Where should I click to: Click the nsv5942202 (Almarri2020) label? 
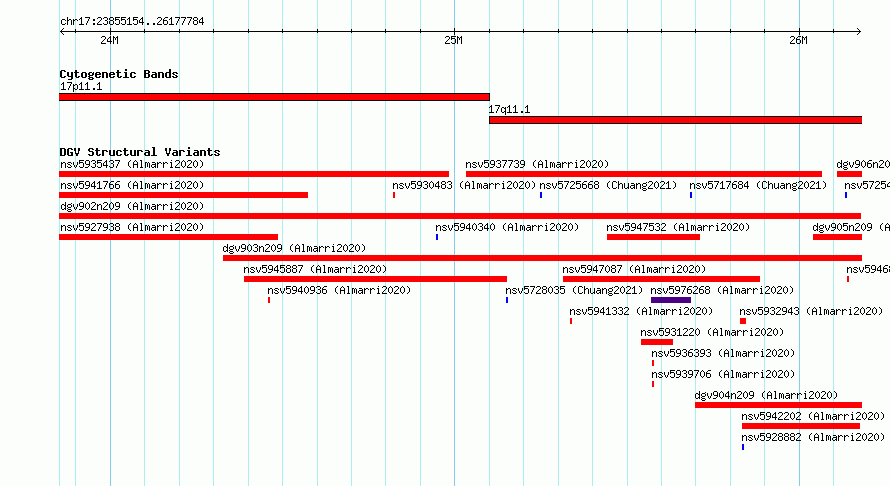pos(813,416)
